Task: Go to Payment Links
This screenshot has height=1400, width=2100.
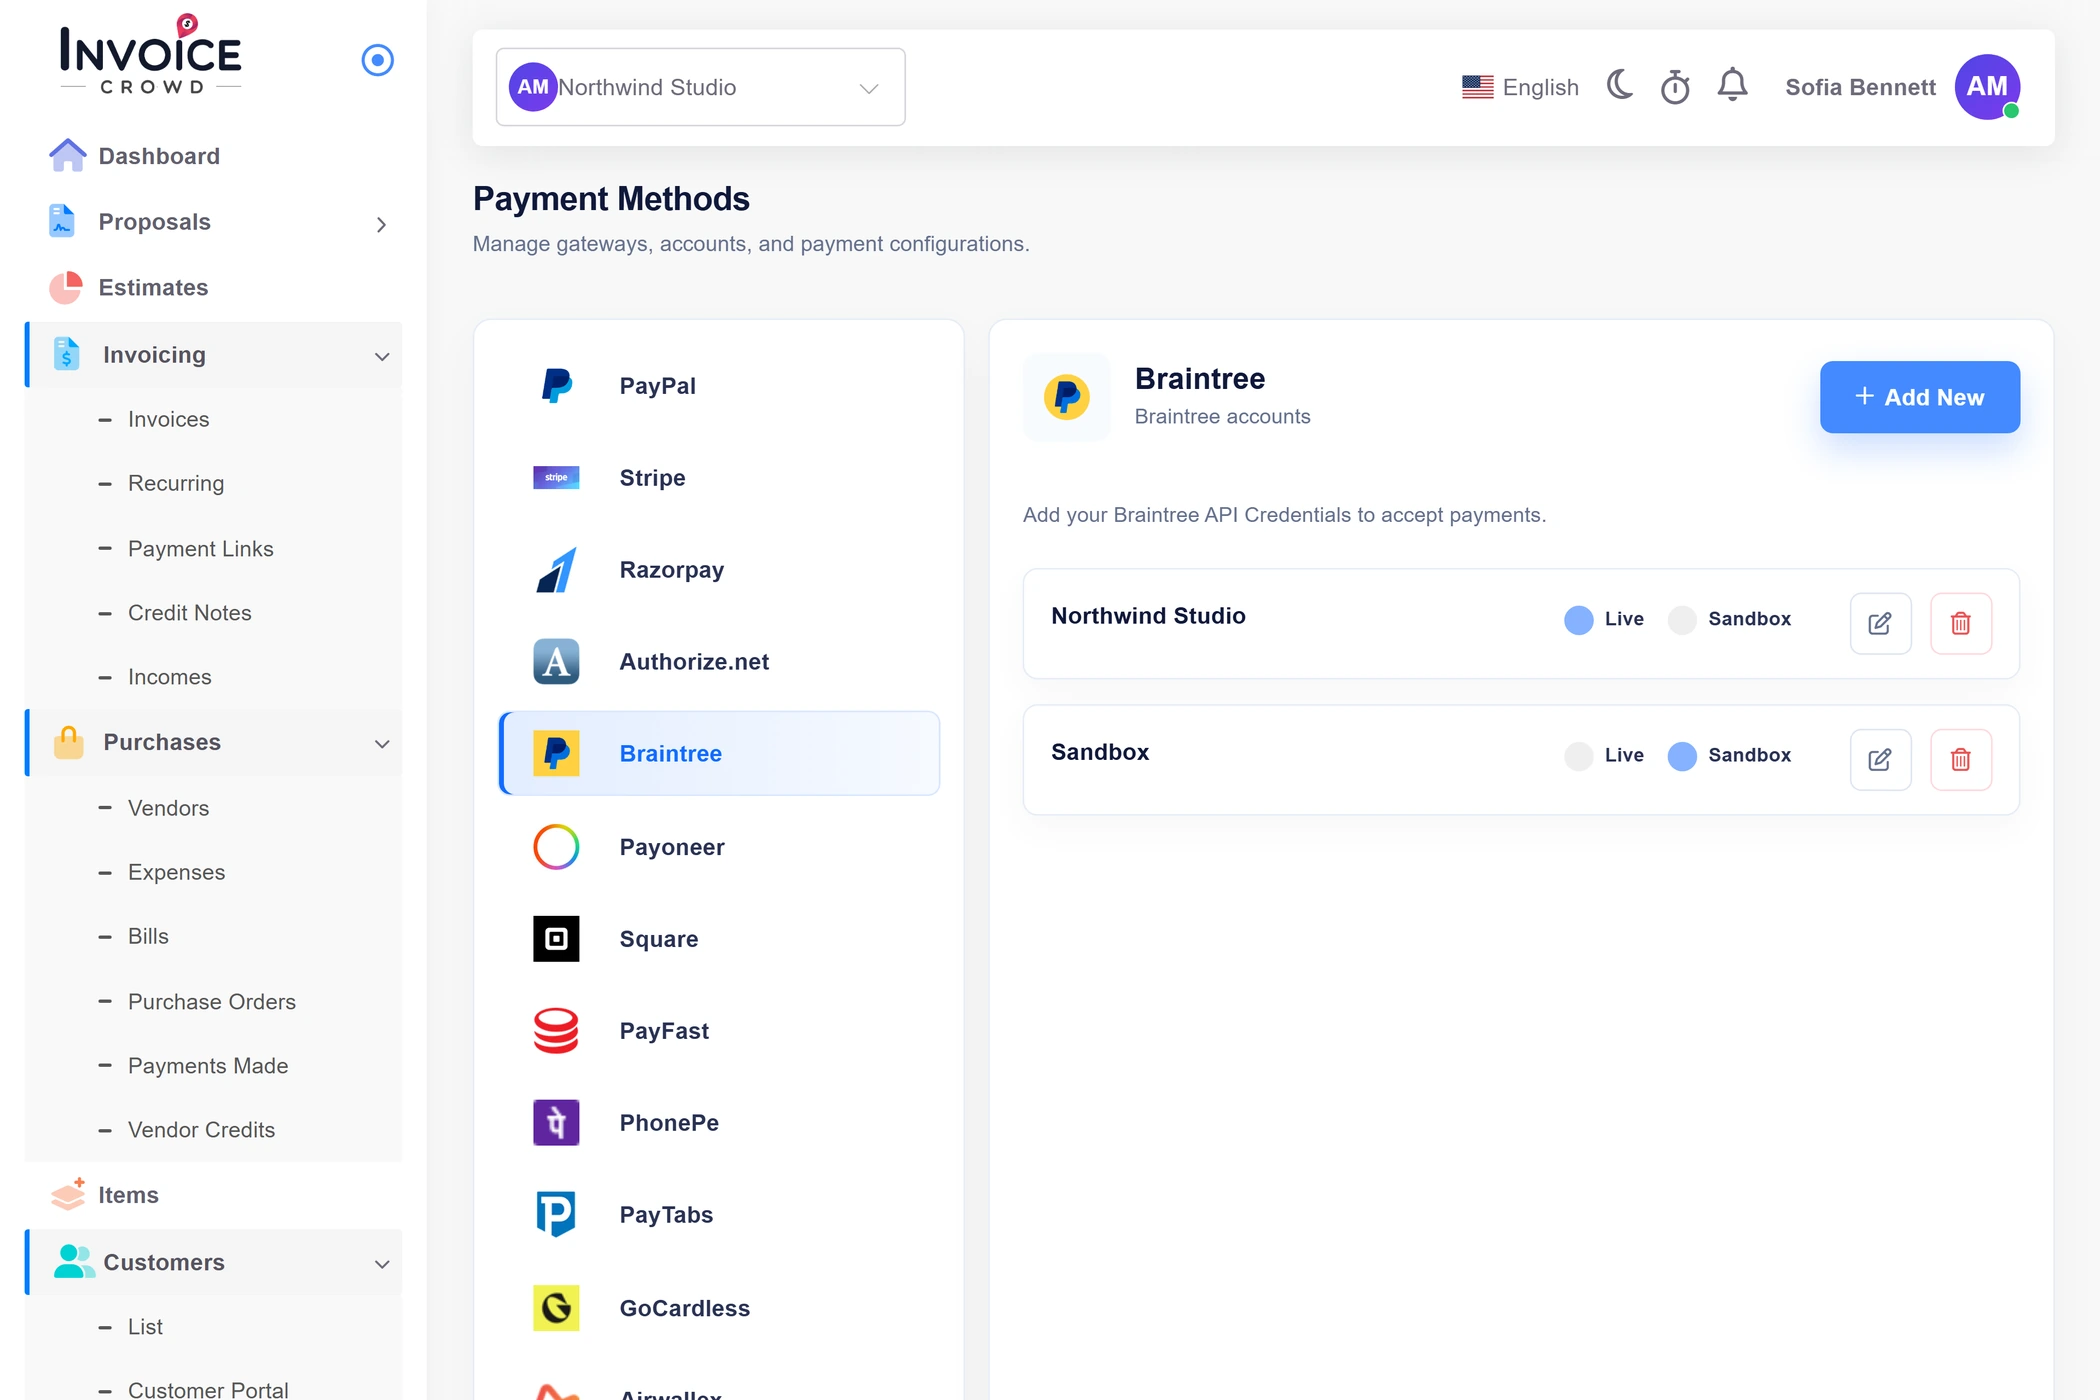Action: [200, 548]
